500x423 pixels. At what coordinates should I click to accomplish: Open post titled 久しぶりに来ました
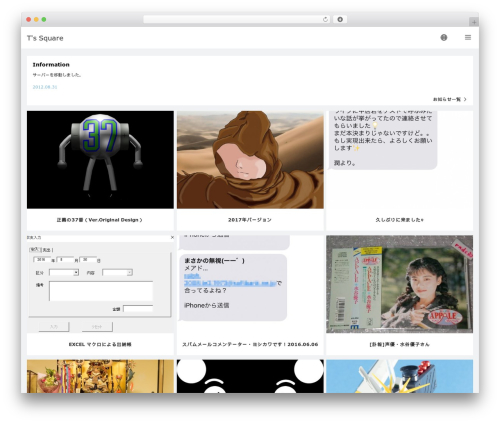pos(399,220)
